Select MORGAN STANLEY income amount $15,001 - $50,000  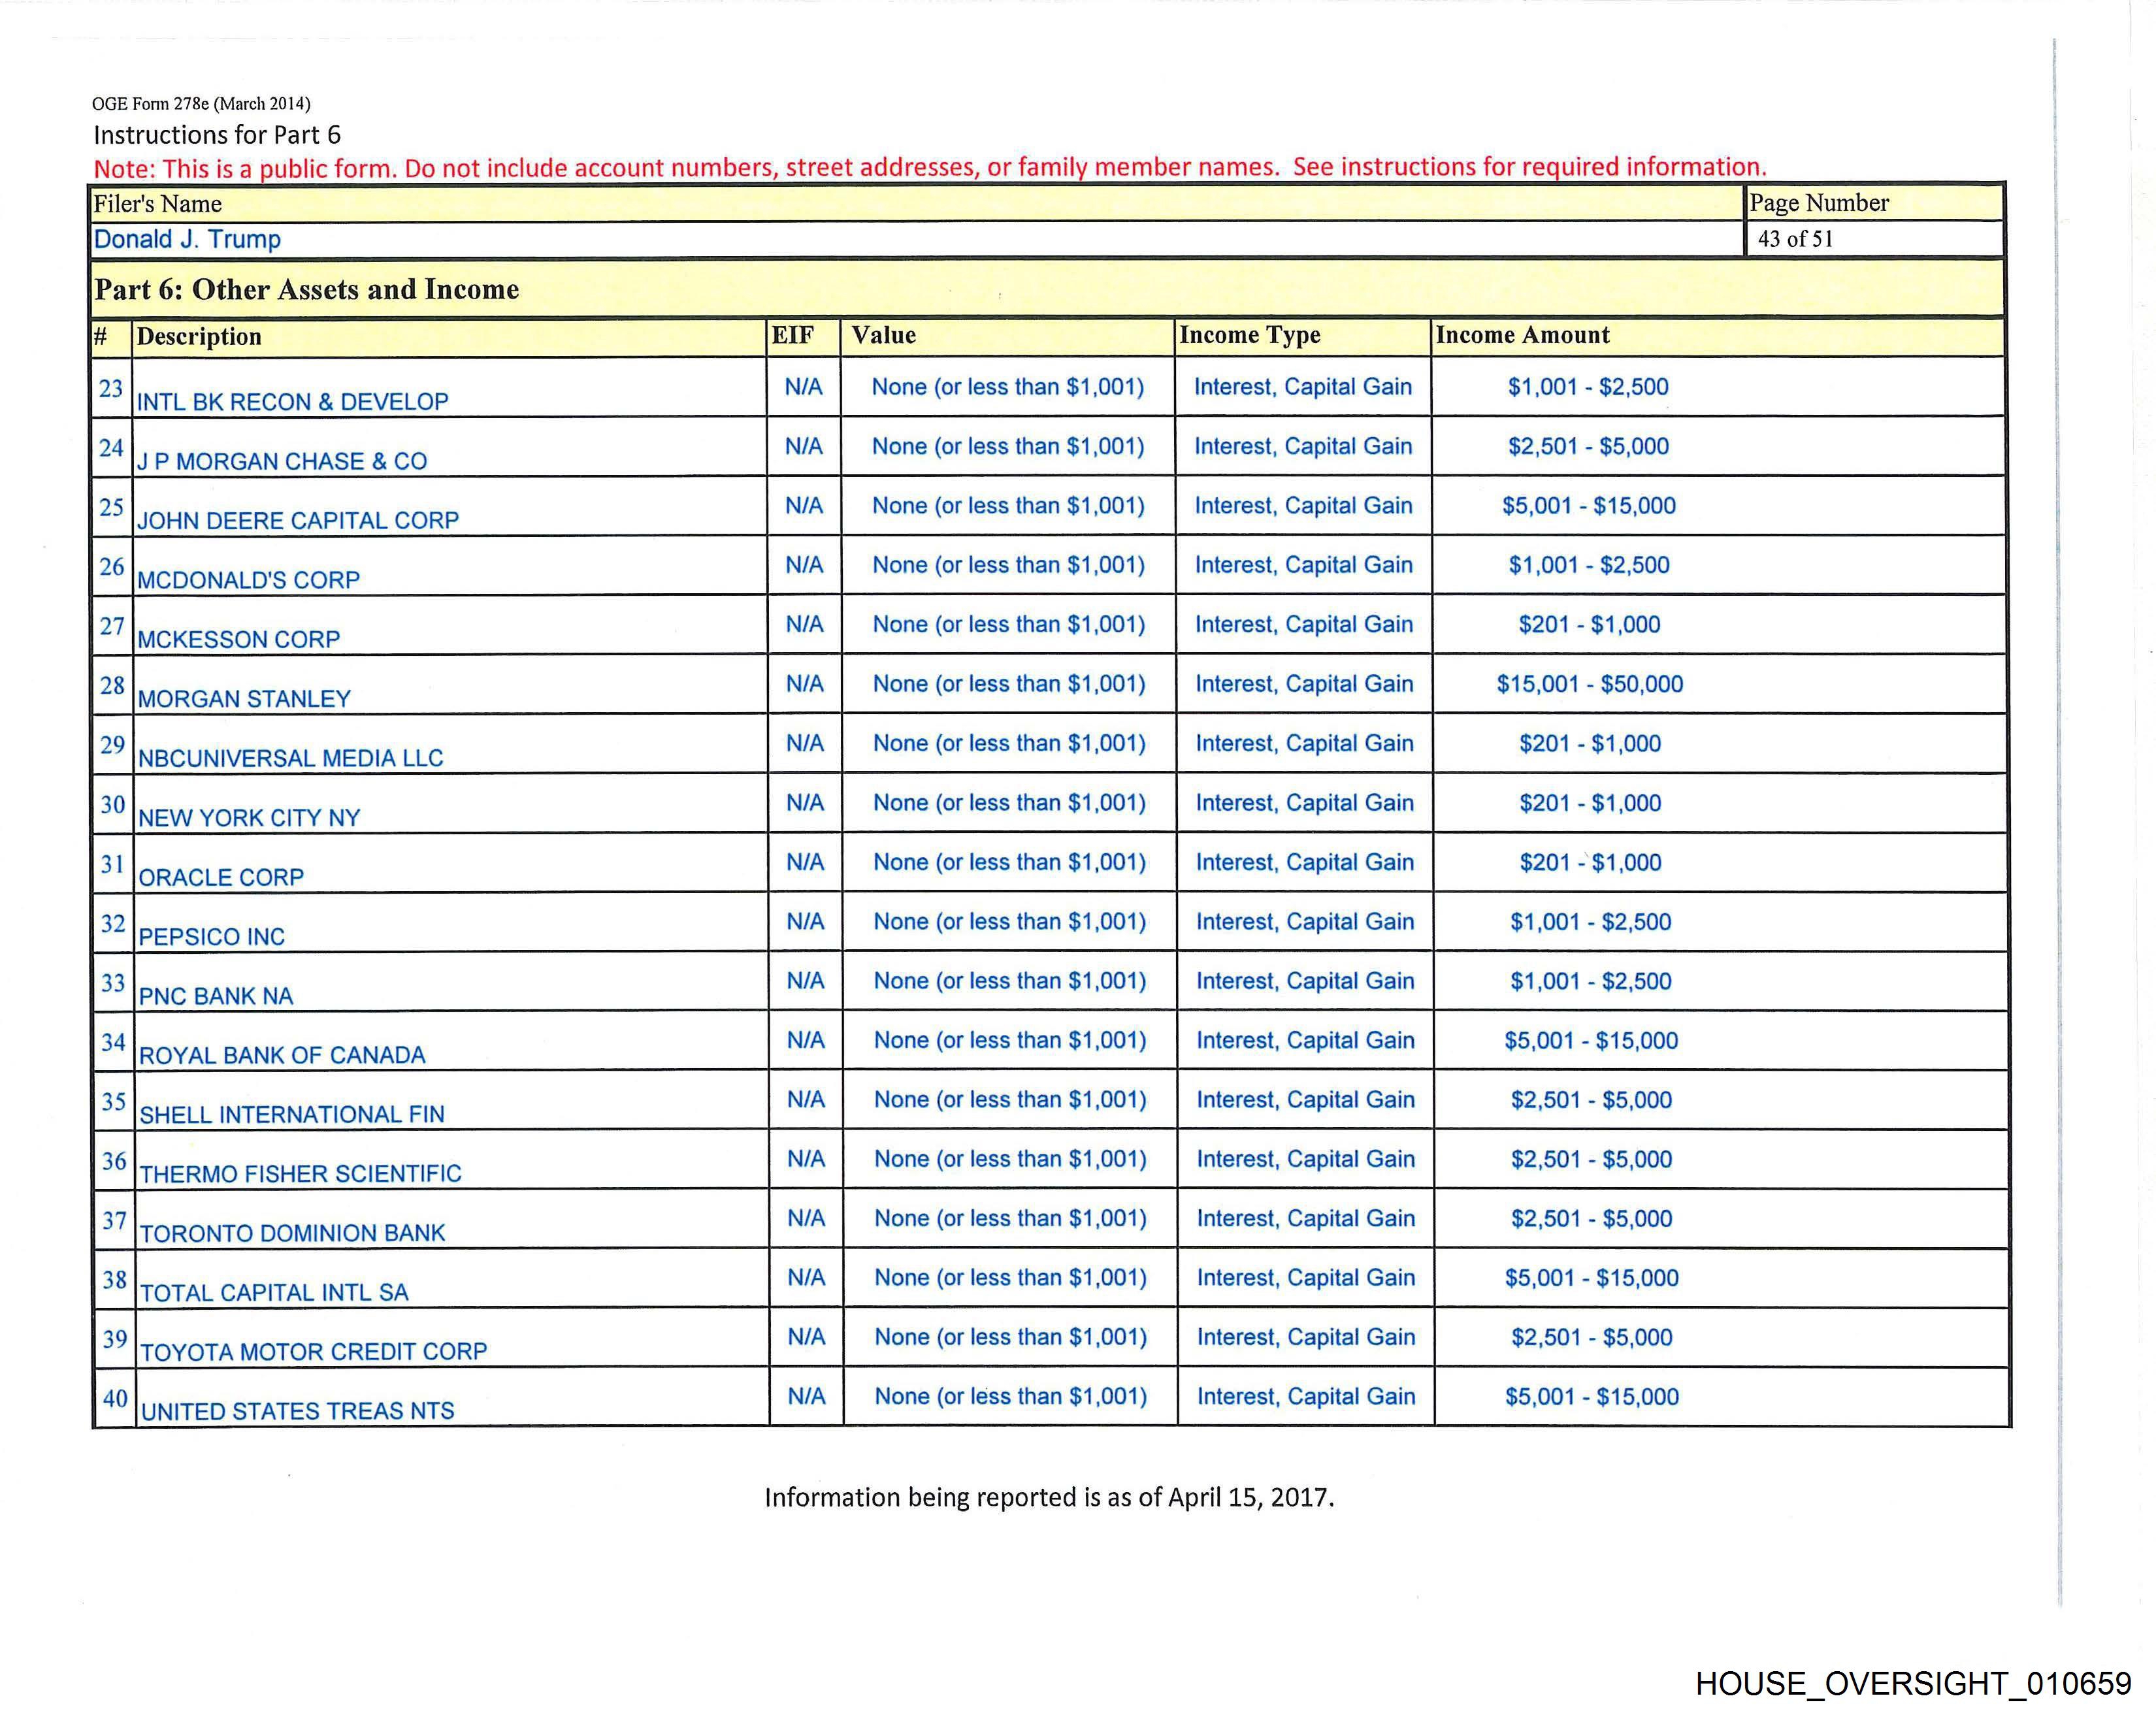click(1589, 684)
